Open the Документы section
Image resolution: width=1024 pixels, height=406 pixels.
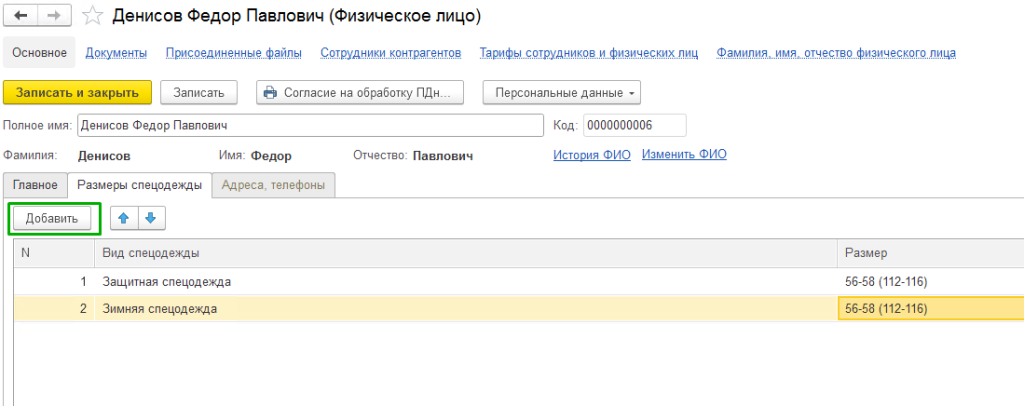pos(117,53)
